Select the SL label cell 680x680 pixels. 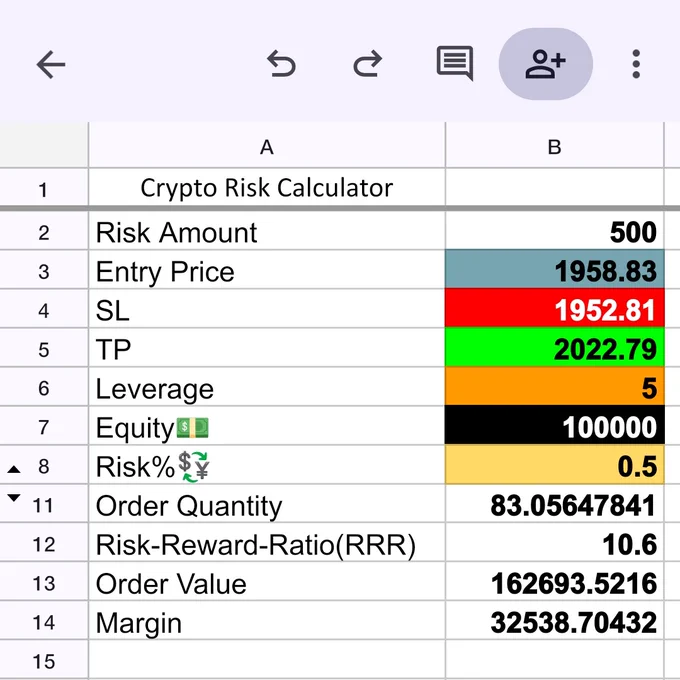click(267, 309)
